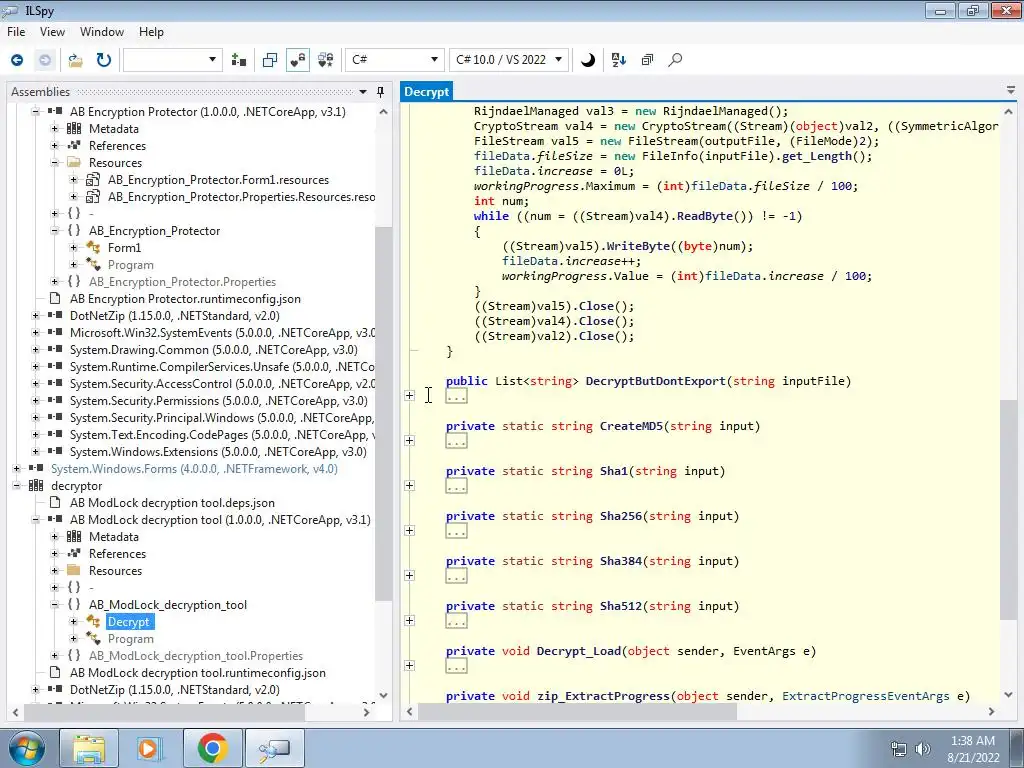The width and height of the screenshot is (1024, 768).
Task: Open the C# language dropdown
Action: [394, 60]
